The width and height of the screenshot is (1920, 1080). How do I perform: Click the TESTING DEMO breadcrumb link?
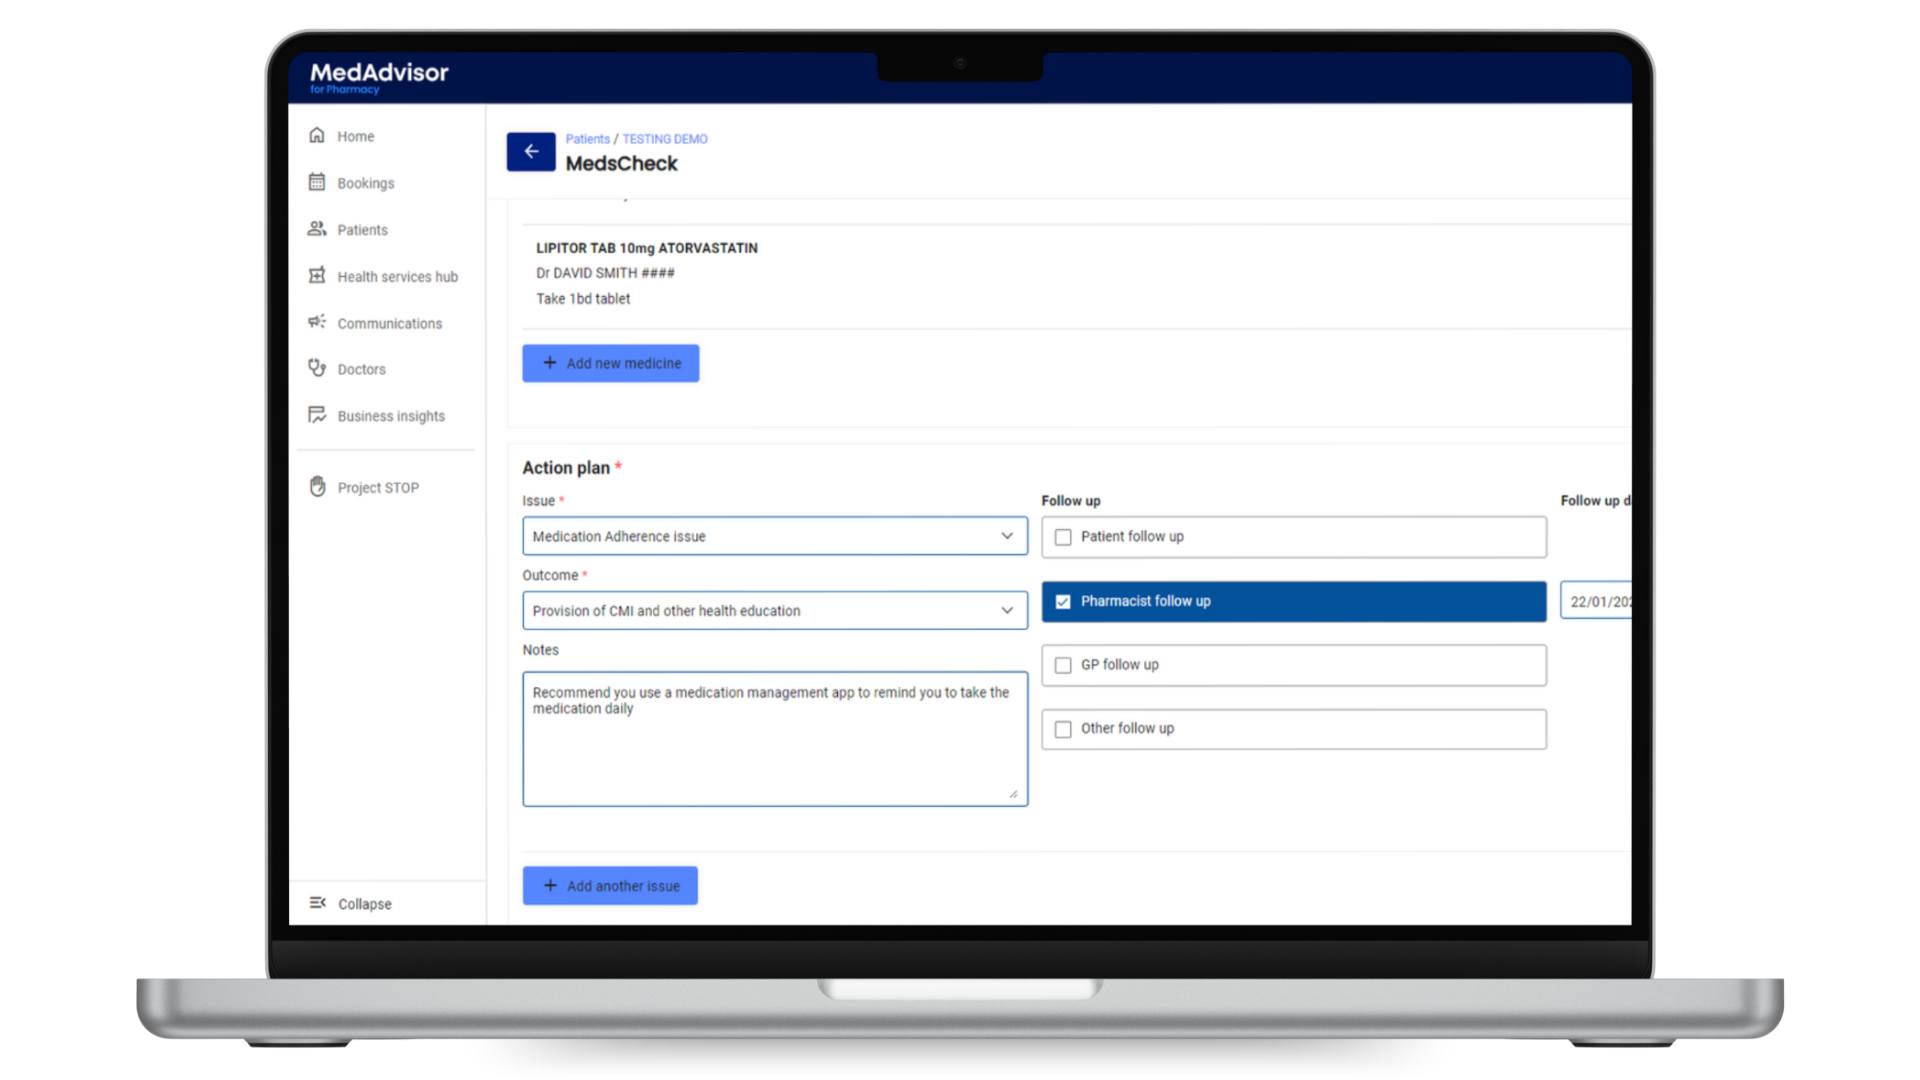[663, 138]
